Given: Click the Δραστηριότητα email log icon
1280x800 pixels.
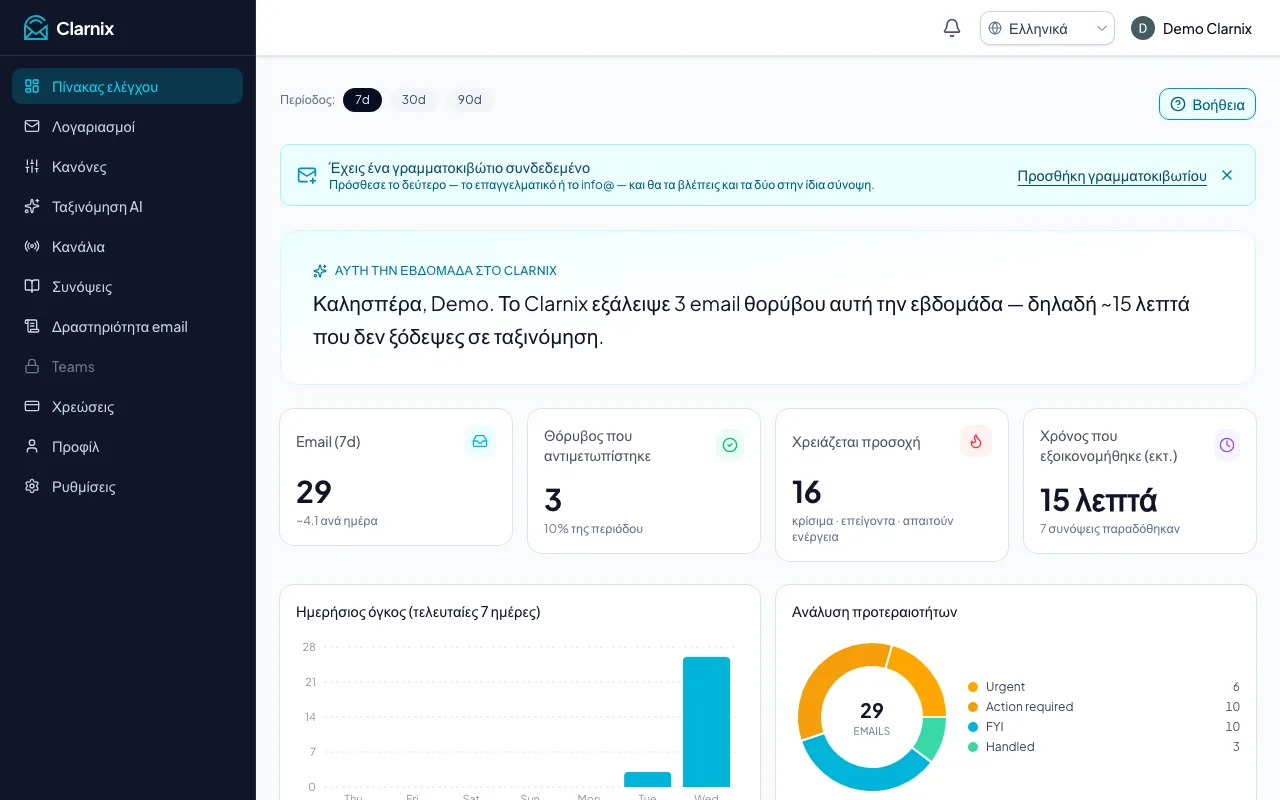Looking at the screenshot, I should click(32, 326).
